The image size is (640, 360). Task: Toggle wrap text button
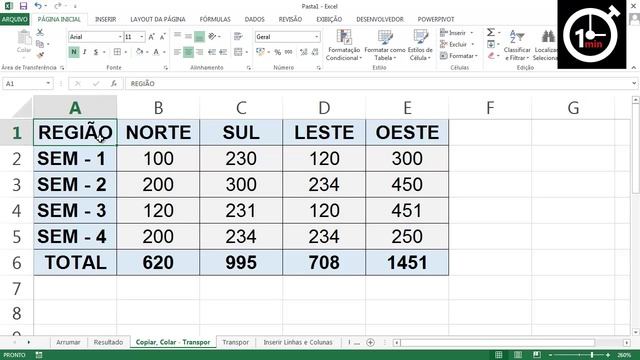point(238,37)
